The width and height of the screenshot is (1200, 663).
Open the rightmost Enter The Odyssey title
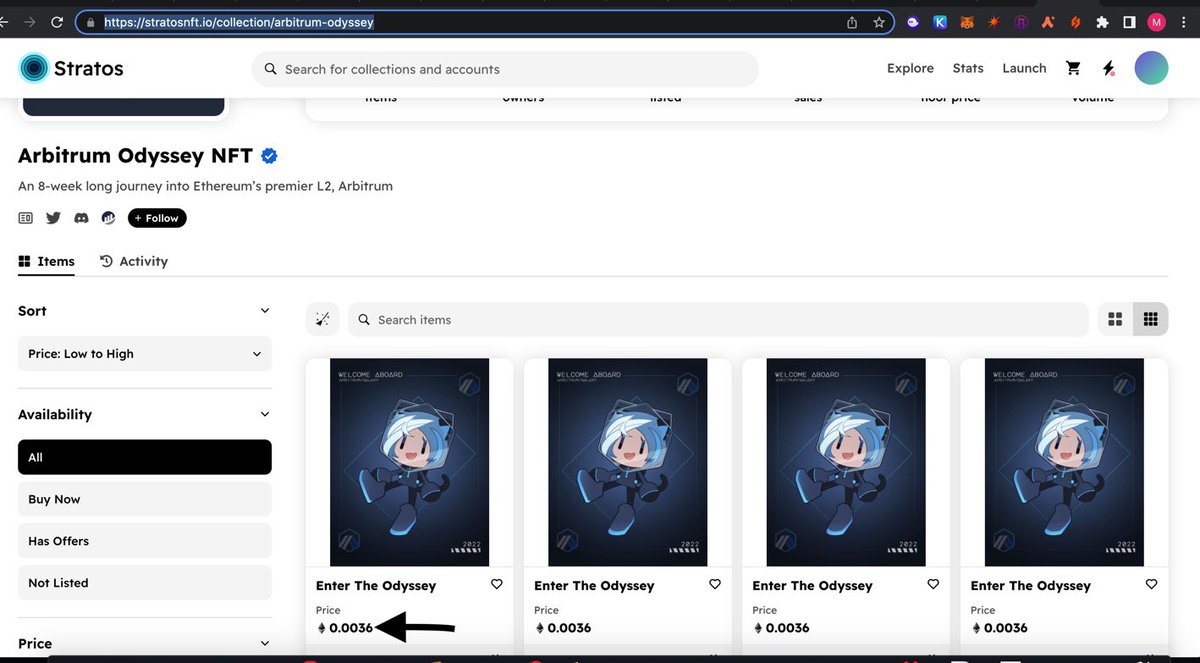pos(1031,586)
